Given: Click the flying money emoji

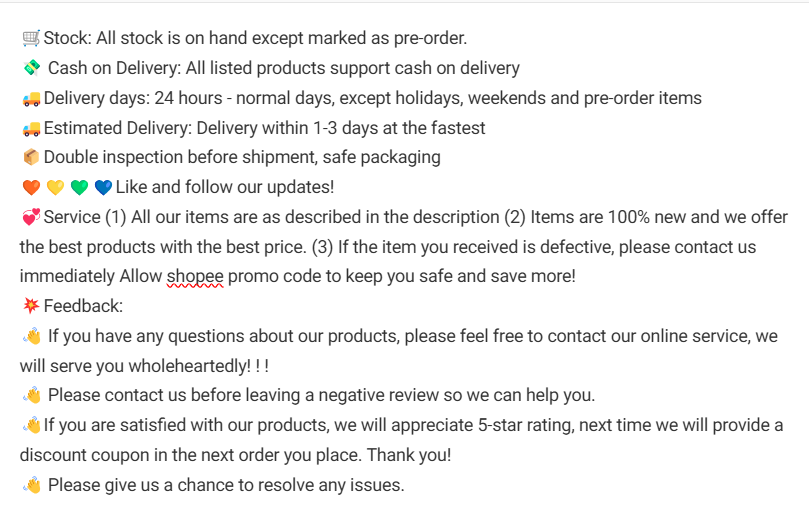Looking at the screenshot, I should click(x=32, y=68).
